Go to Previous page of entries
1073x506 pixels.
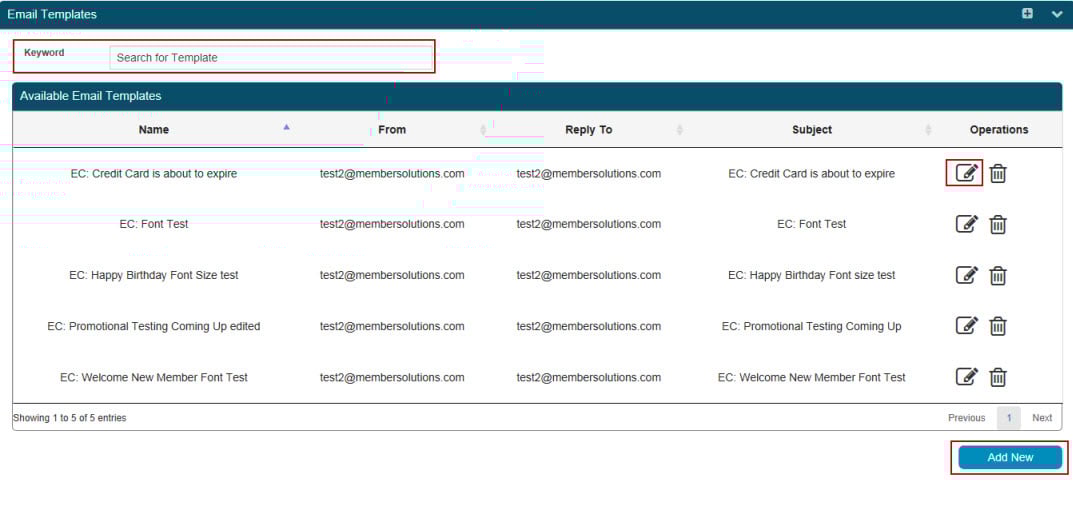966,418
